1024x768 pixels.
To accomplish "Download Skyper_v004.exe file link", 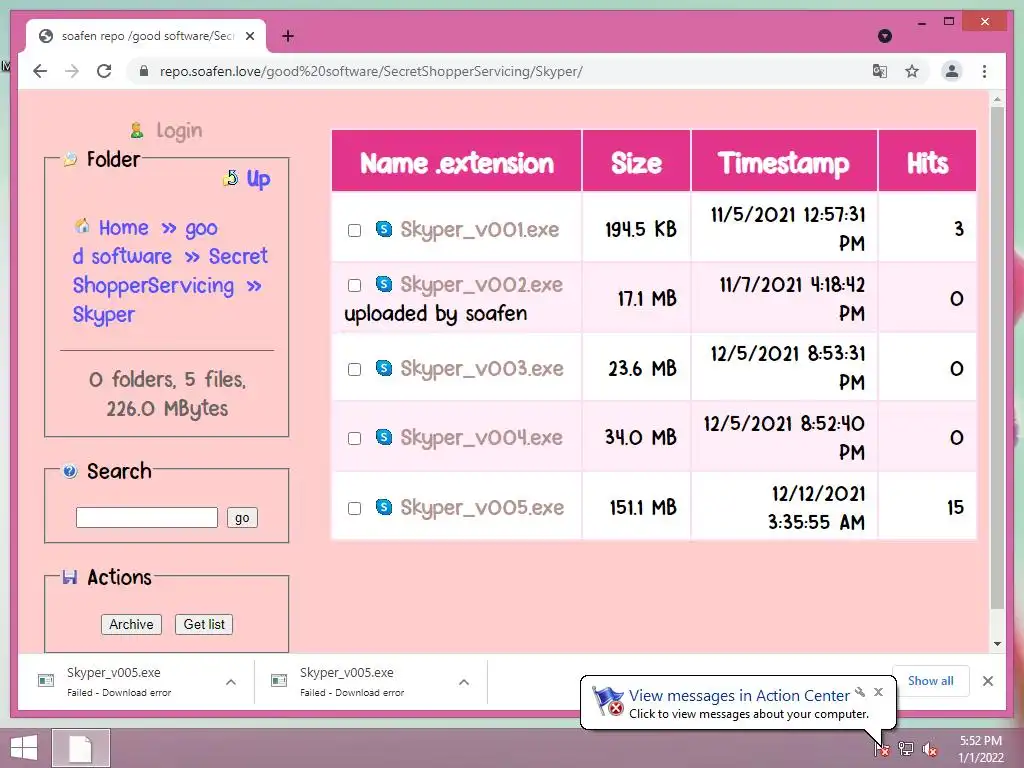I will coord(481,437).
